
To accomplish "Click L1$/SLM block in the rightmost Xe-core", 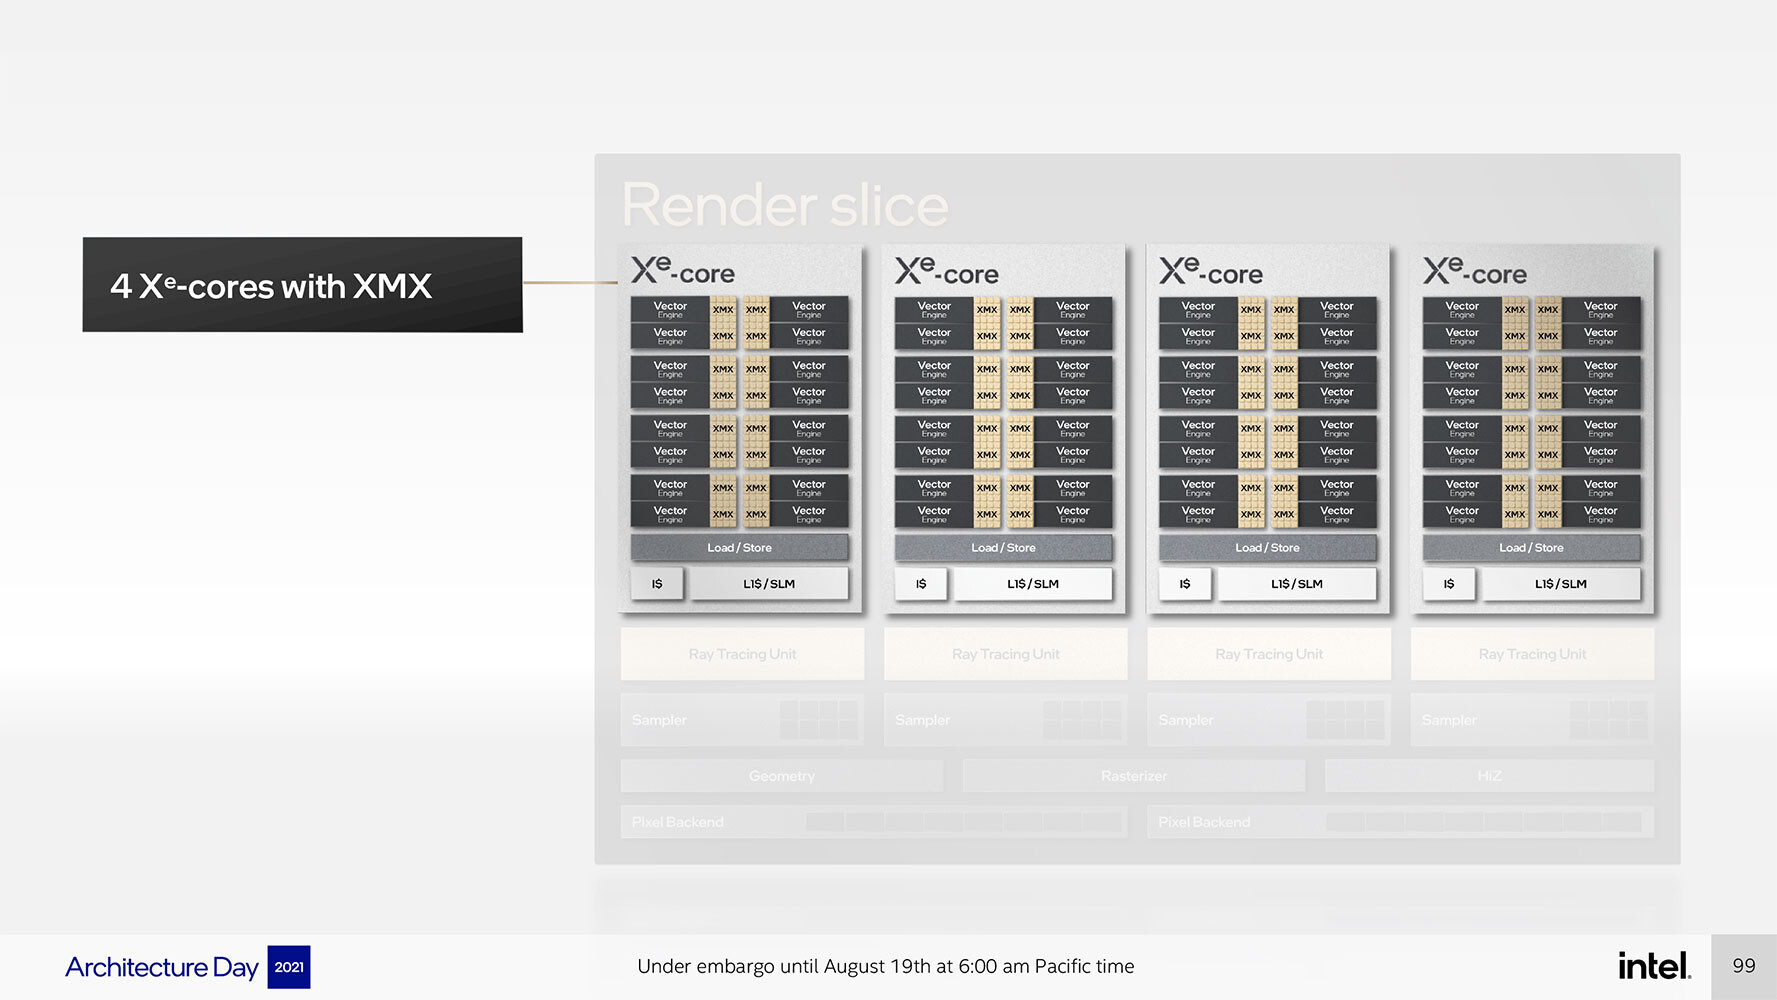I will pyautogui.click(x=1561, y=584).
